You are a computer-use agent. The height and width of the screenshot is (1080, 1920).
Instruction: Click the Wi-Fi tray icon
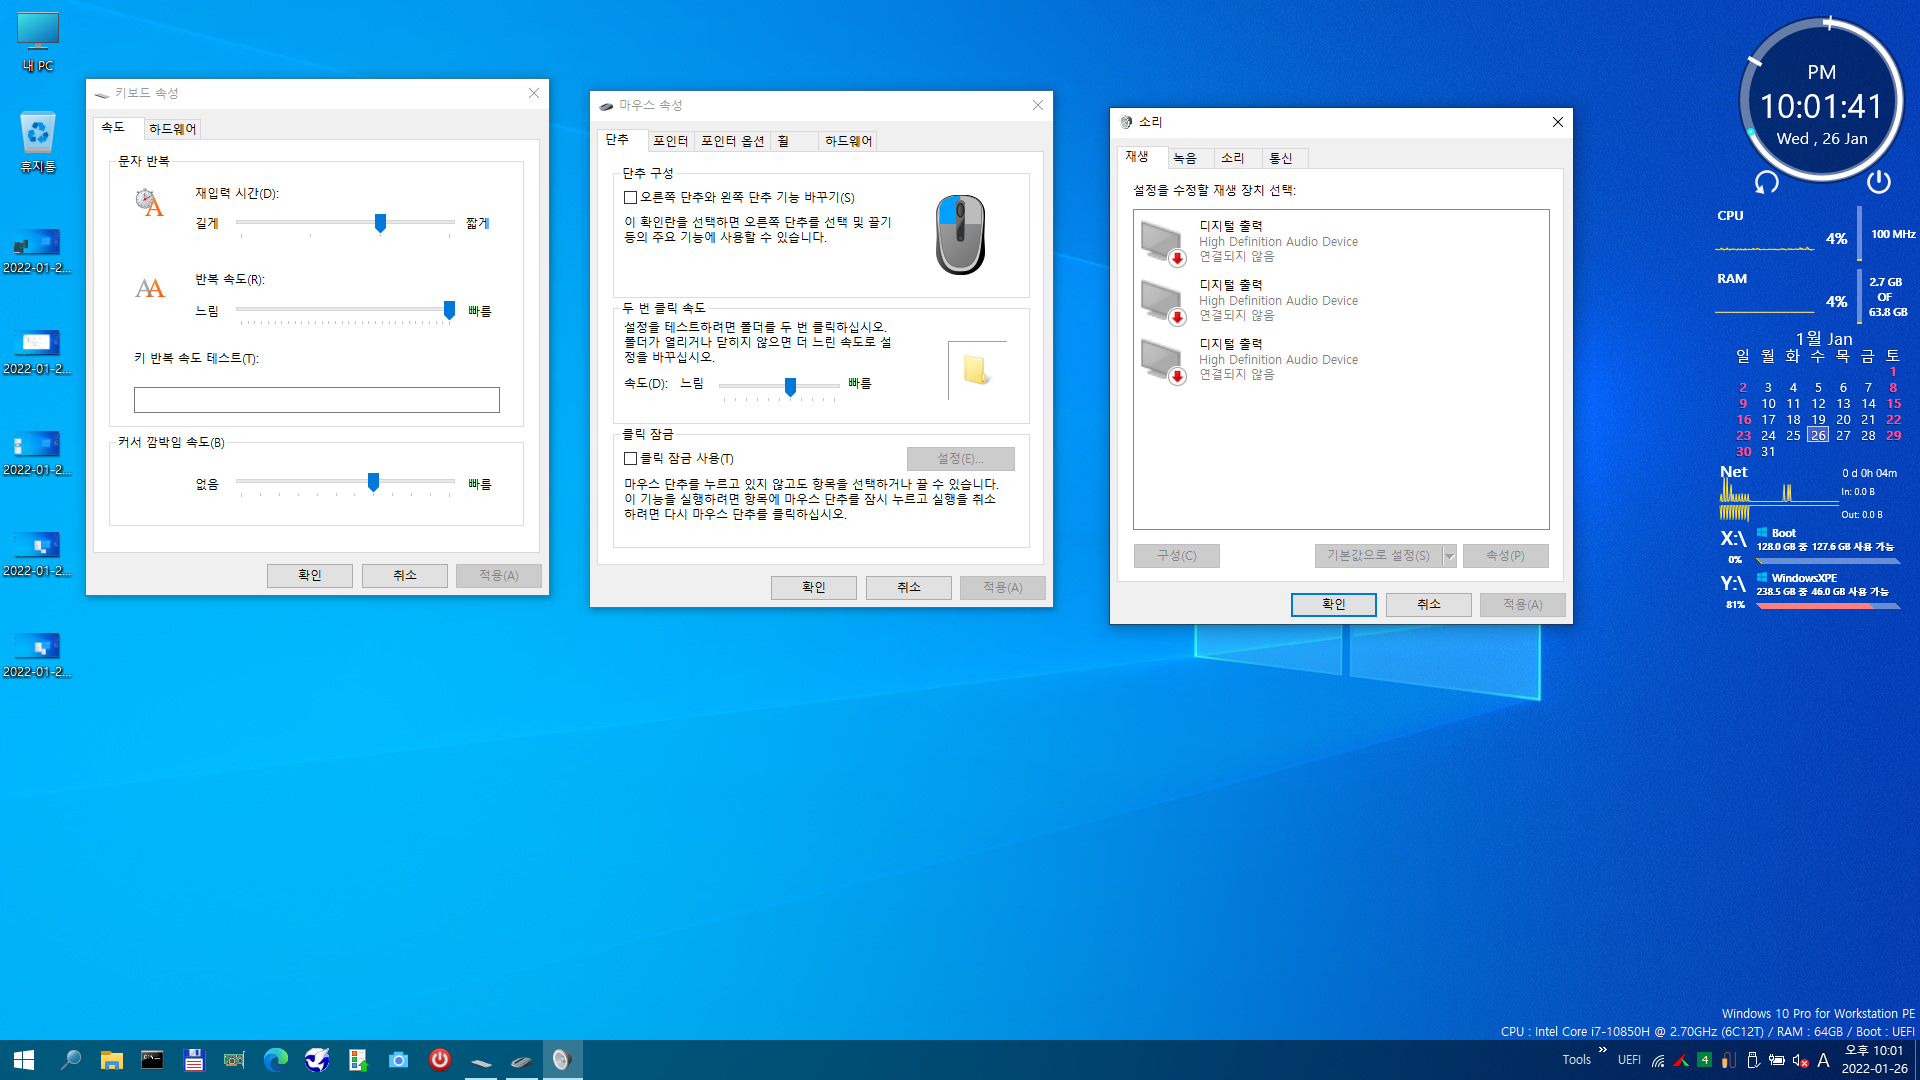1658,1061
